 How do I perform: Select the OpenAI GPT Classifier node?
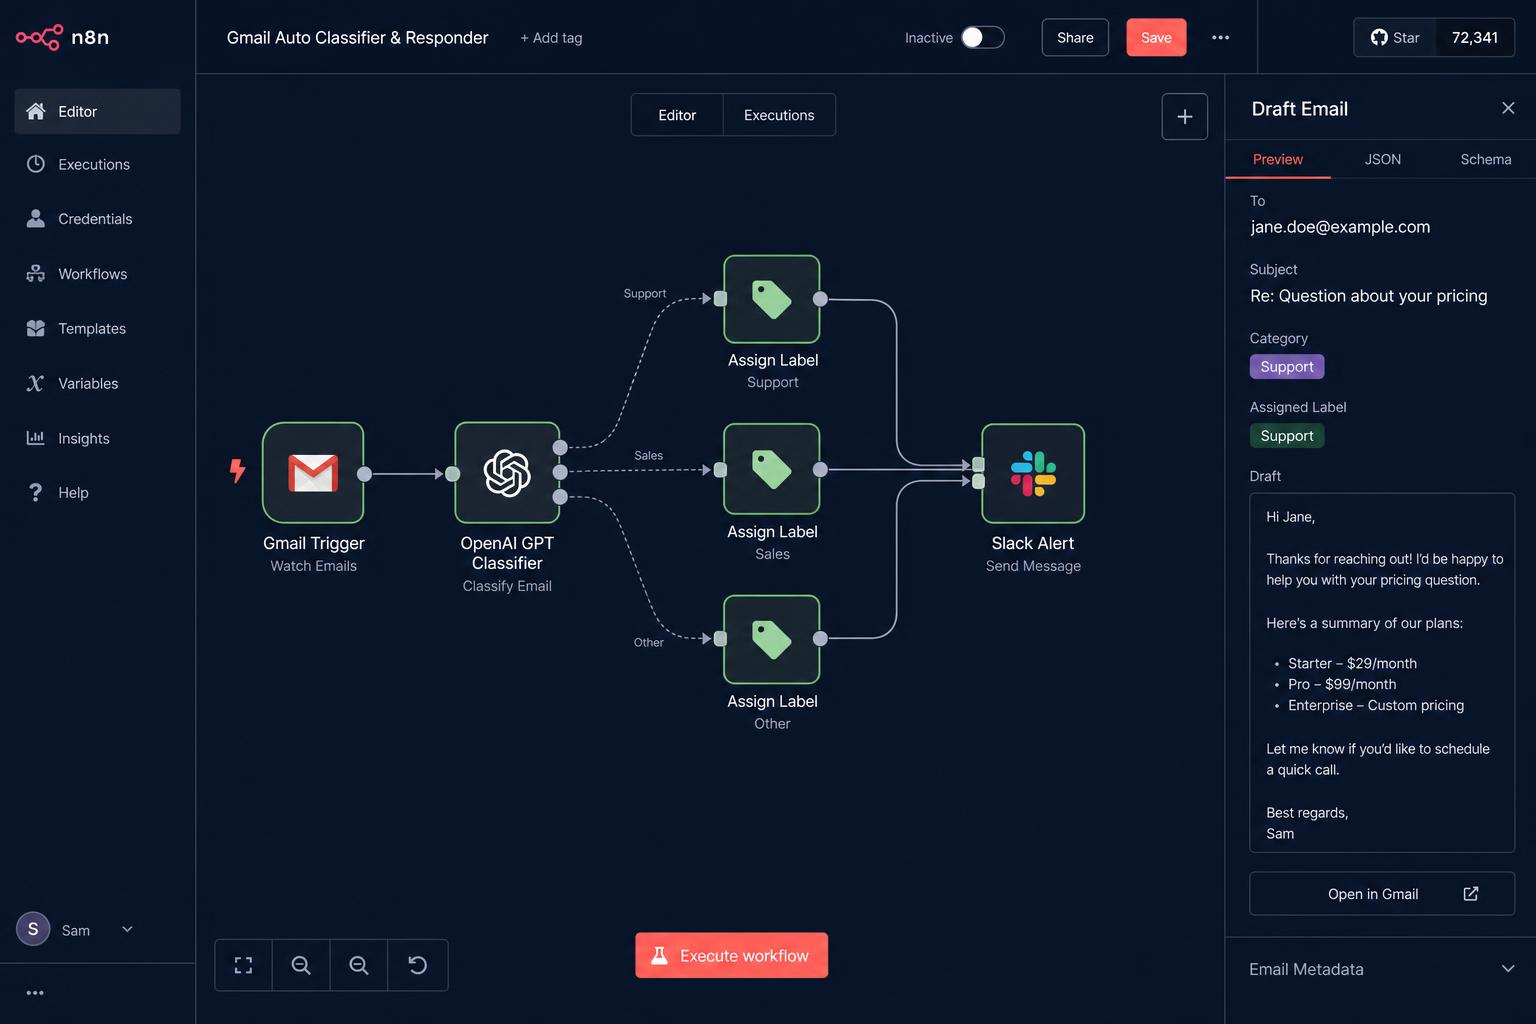click(x=507, y=473)
